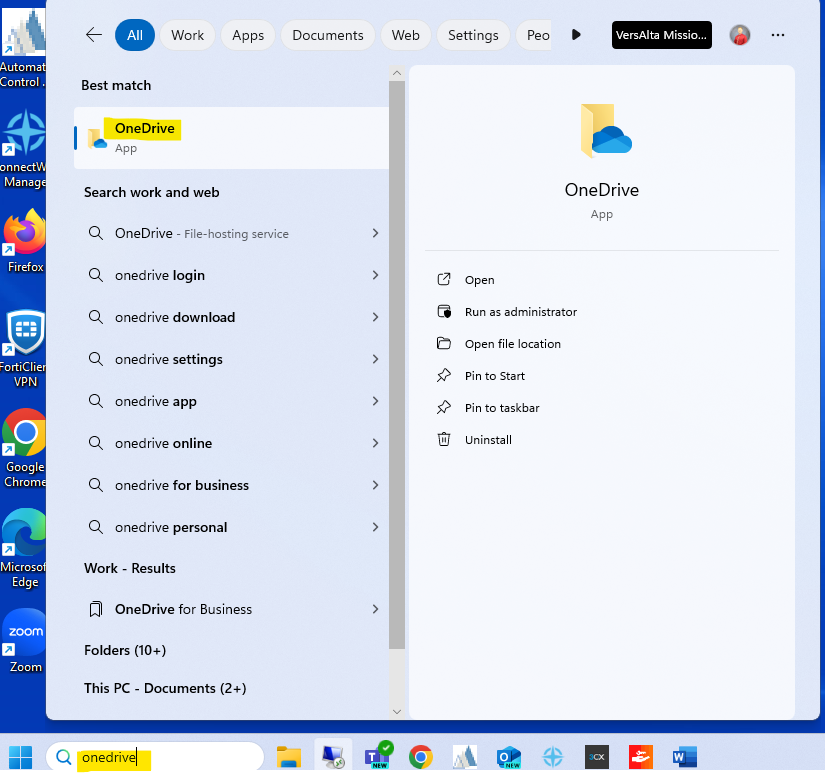This screenshot has width=825, height=773.
Task: Choose Run as administrator for OneDrive
Action: [x=507, y=312]
